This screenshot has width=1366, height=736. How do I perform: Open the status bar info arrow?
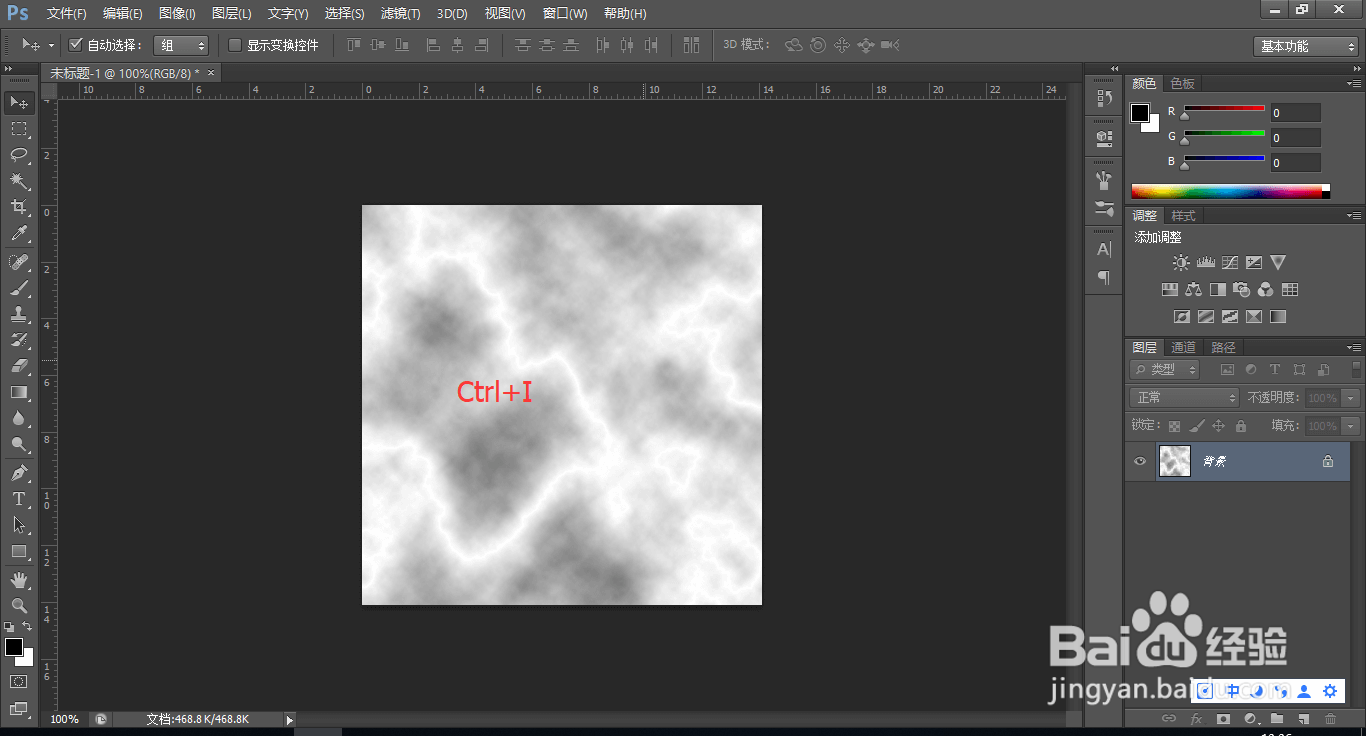pyautogui.click(x=290, y=719)
